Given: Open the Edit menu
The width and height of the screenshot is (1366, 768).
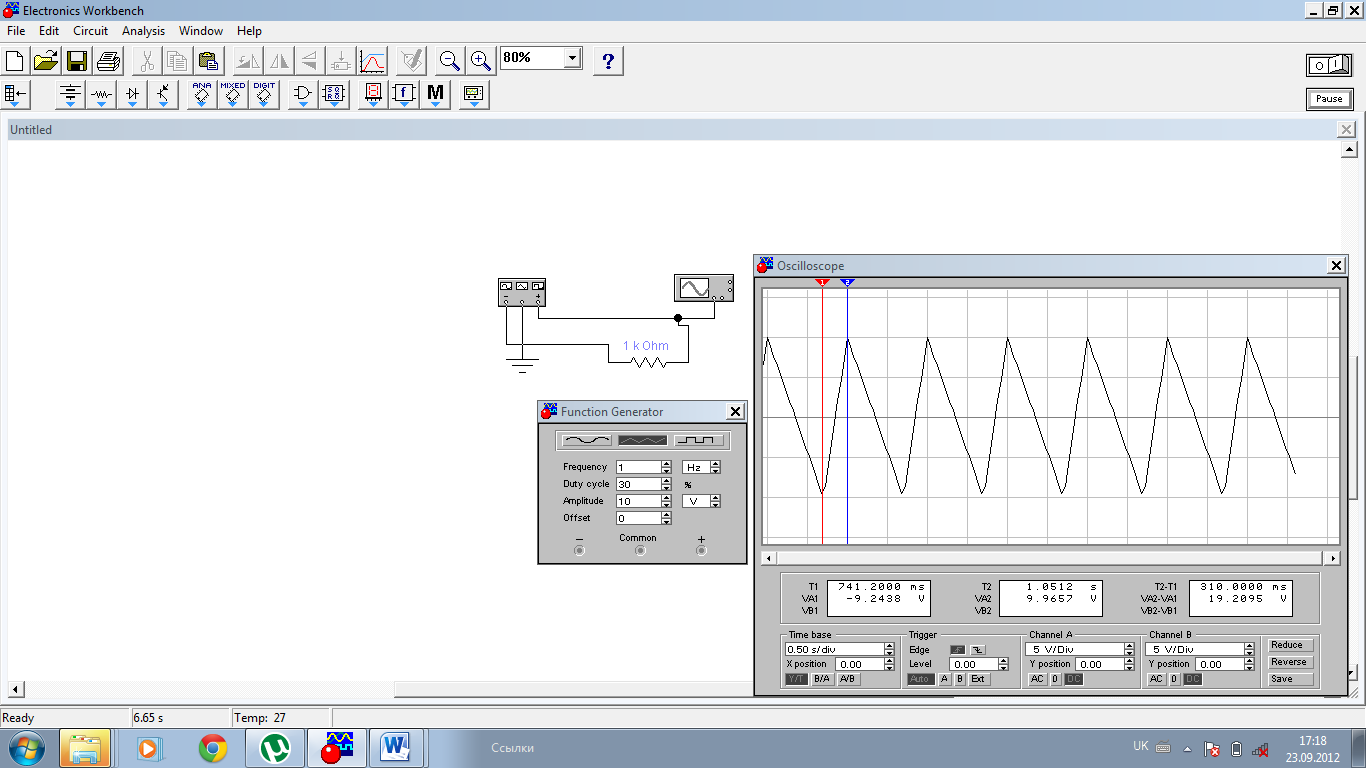Looking at the screenshot, I should 49,31.
